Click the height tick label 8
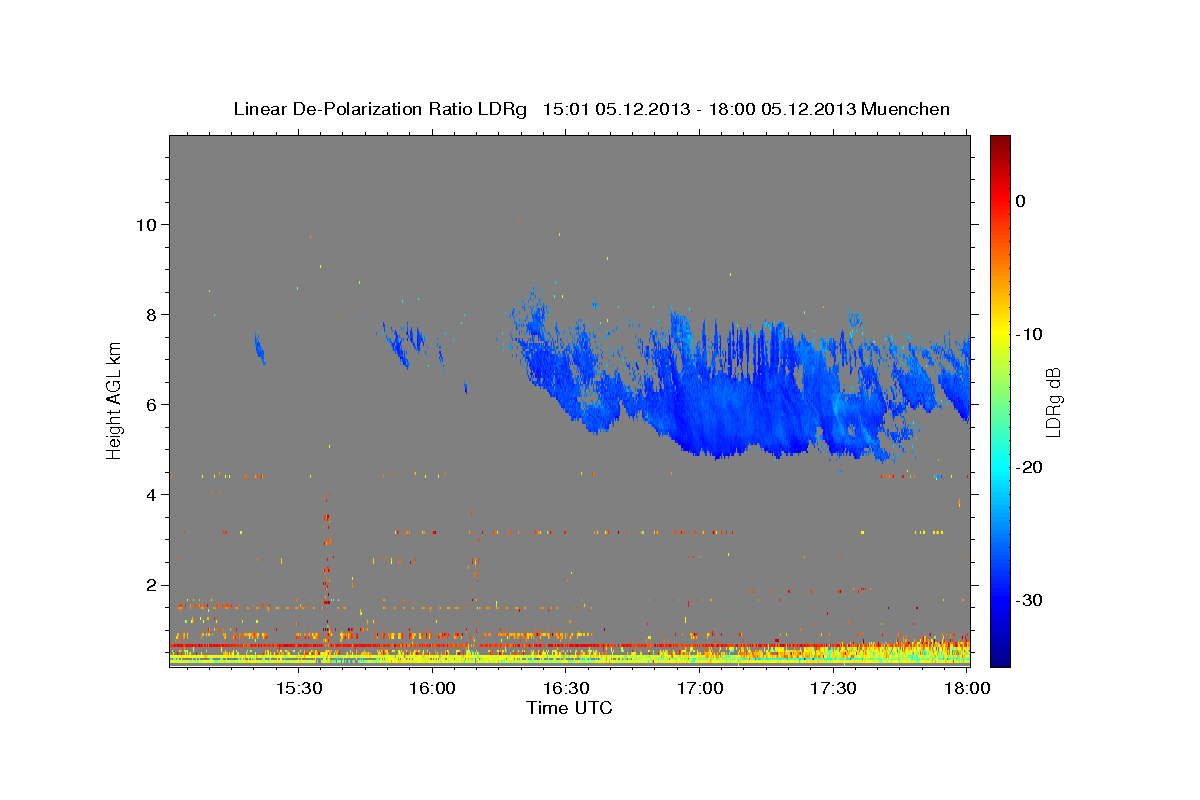1200x800 pixels. 151,314
